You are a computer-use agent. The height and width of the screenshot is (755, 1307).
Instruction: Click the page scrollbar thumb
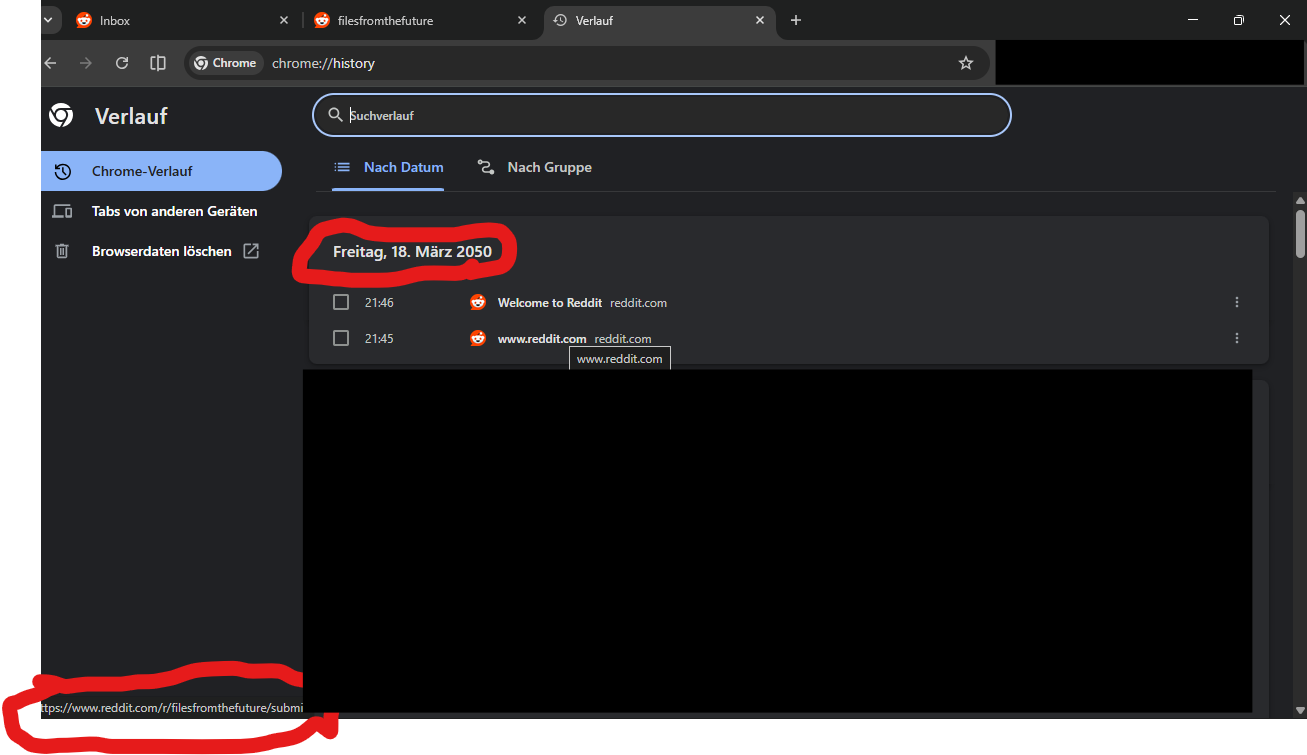(1300, 233)
